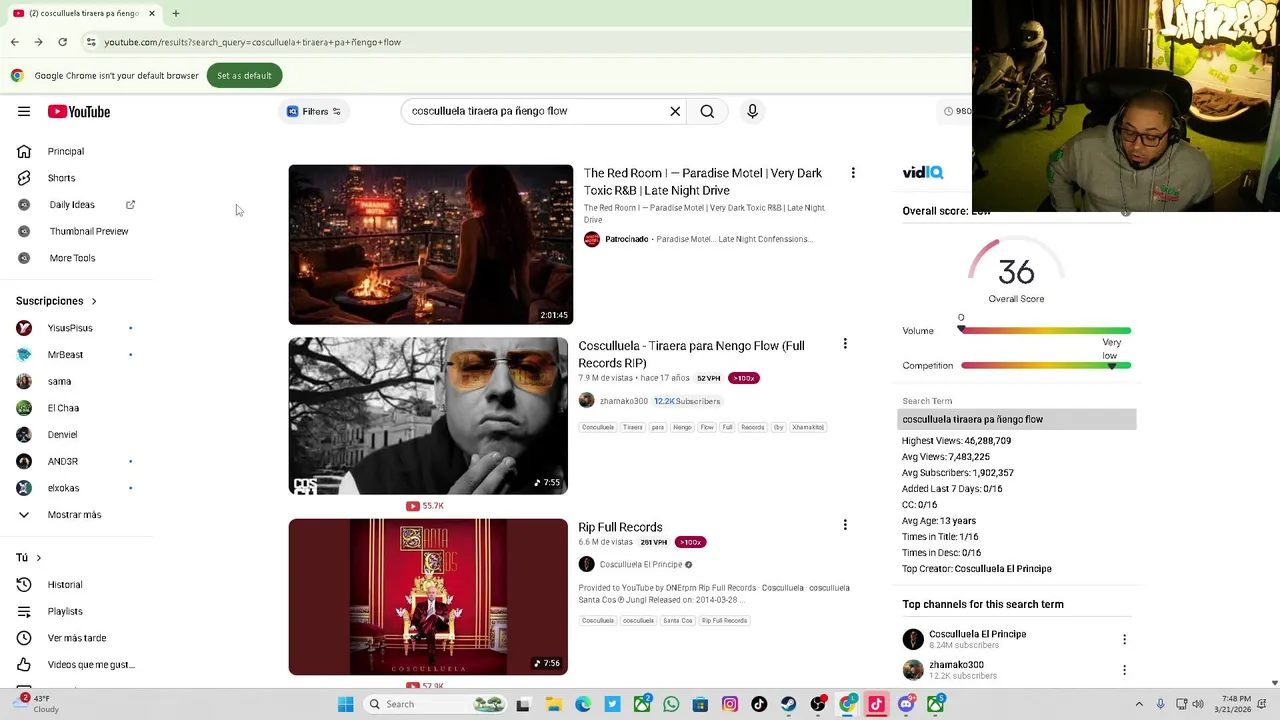Go back in Chrome
This screenshot has height=720, width=1280.
click(14, 42)
